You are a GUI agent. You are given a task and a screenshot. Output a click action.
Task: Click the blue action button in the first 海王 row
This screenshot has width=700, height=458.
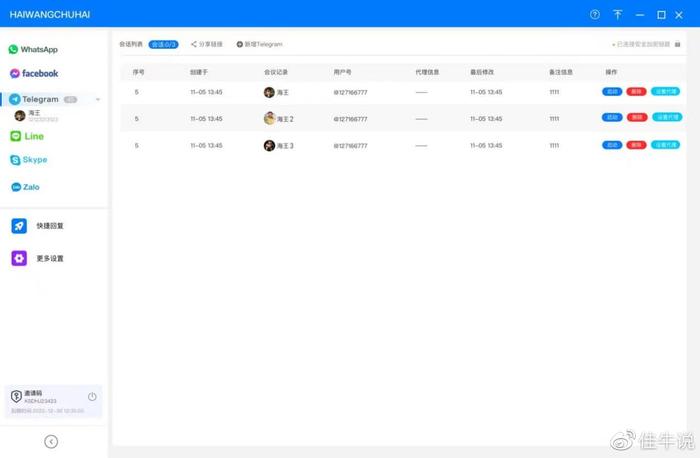pyautogui.click(x=612, y=92)
